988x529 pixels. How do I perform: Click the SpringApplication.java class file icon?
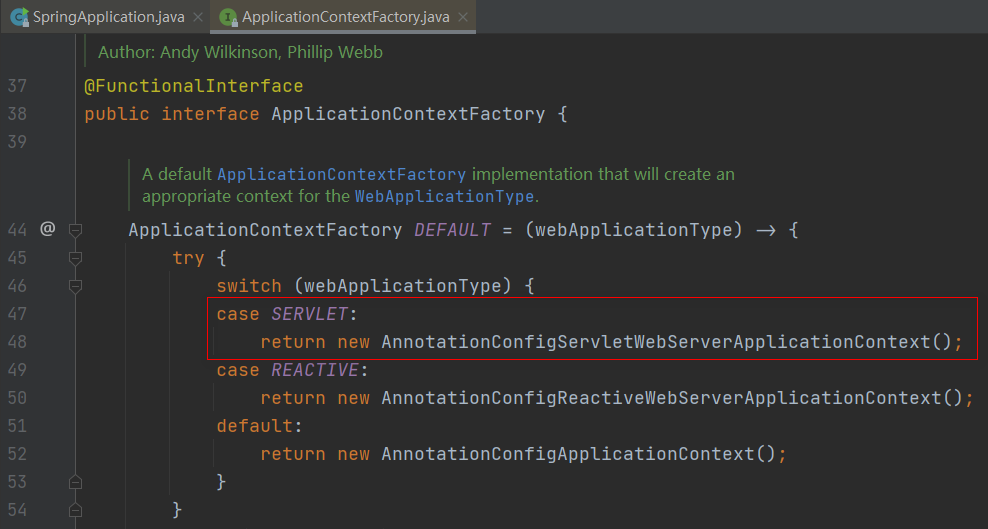tap(20, 17)
